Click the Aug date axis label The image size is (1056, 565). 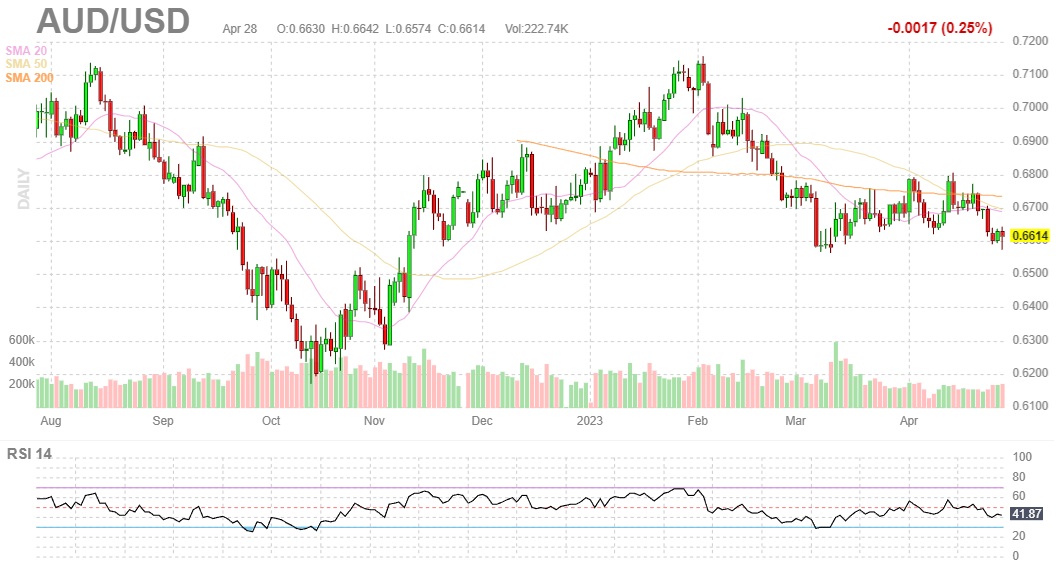pos(51,421)
